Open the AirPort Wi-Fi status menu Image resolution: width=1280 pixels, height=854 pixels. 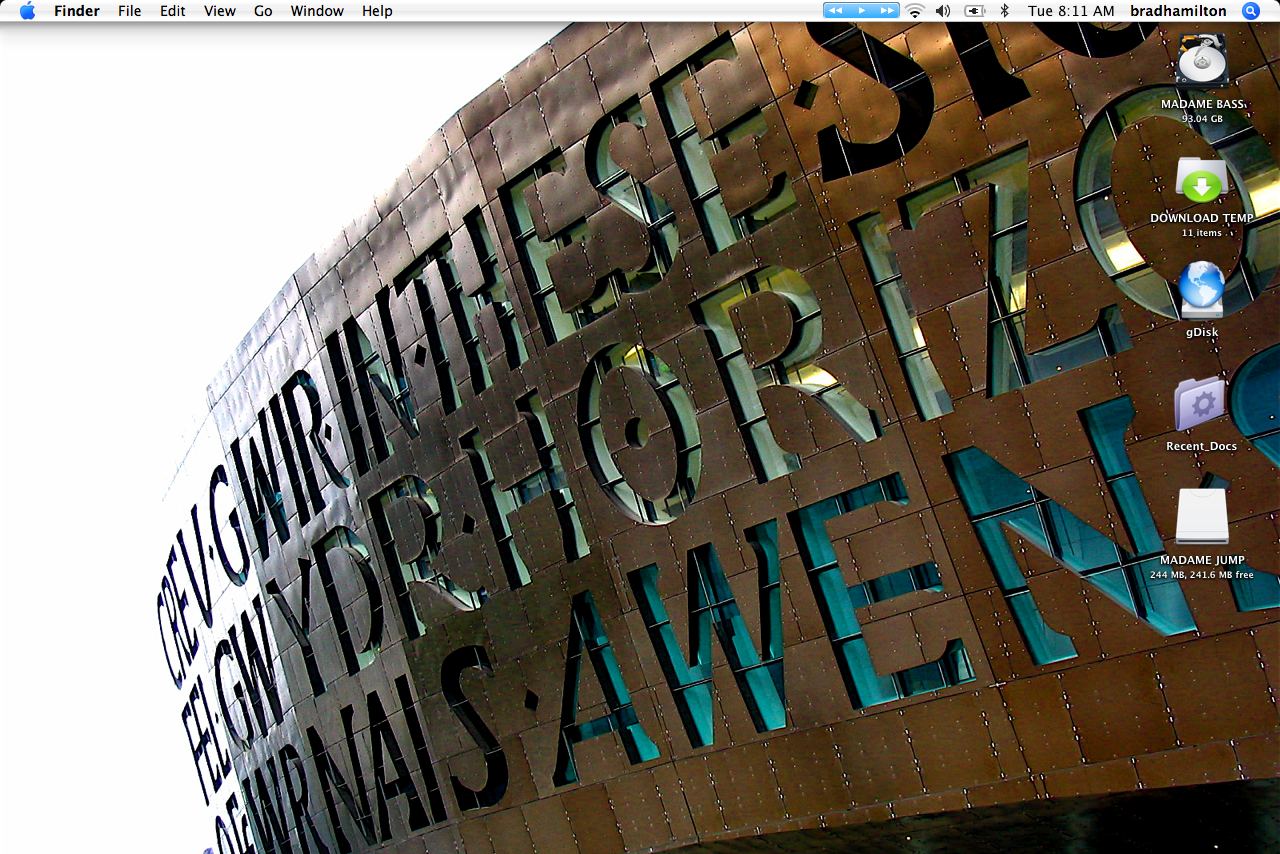click(x=914, y=11)
